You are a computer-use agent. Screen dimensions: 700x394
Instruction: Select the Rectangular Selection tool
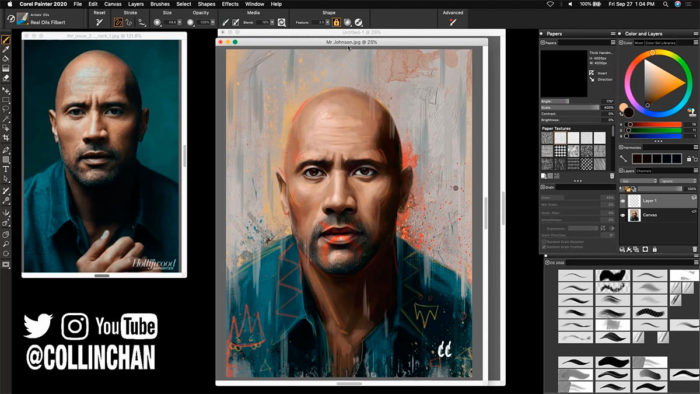click(6, 100)
